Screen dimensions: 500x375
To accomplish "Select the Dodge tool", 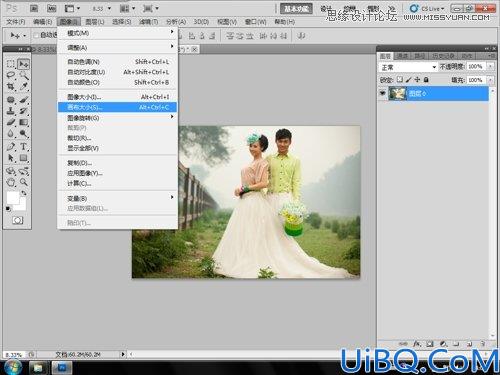I will (24, 133).
